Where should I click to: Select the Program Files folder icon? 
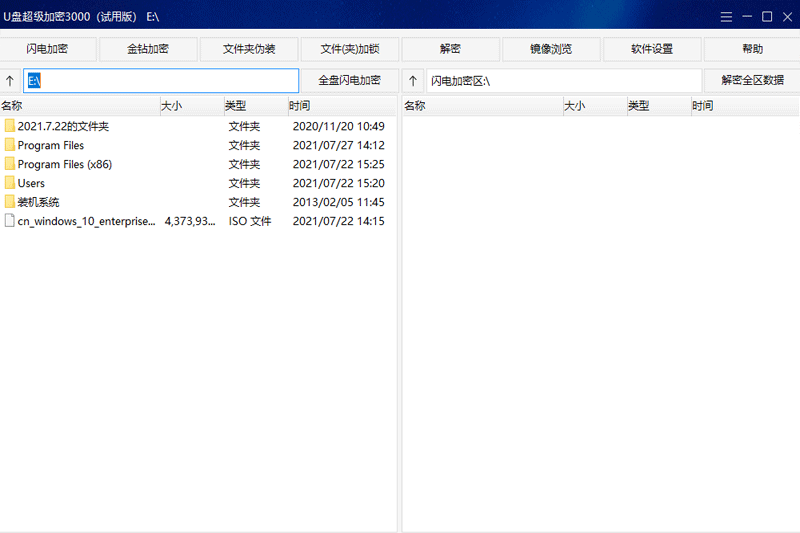(x=10, y=145)
